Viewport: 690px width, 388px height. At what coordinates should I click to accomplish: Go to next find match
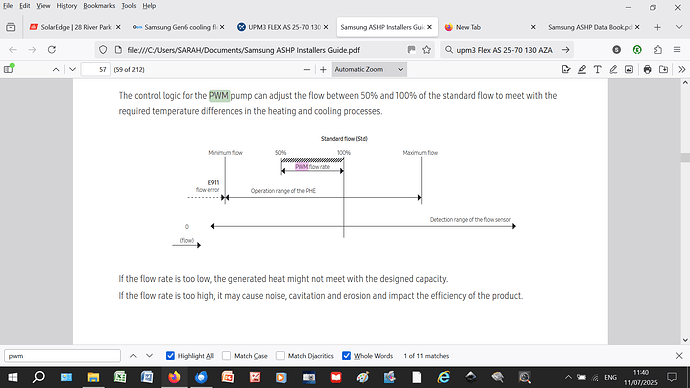pos(150,356)
